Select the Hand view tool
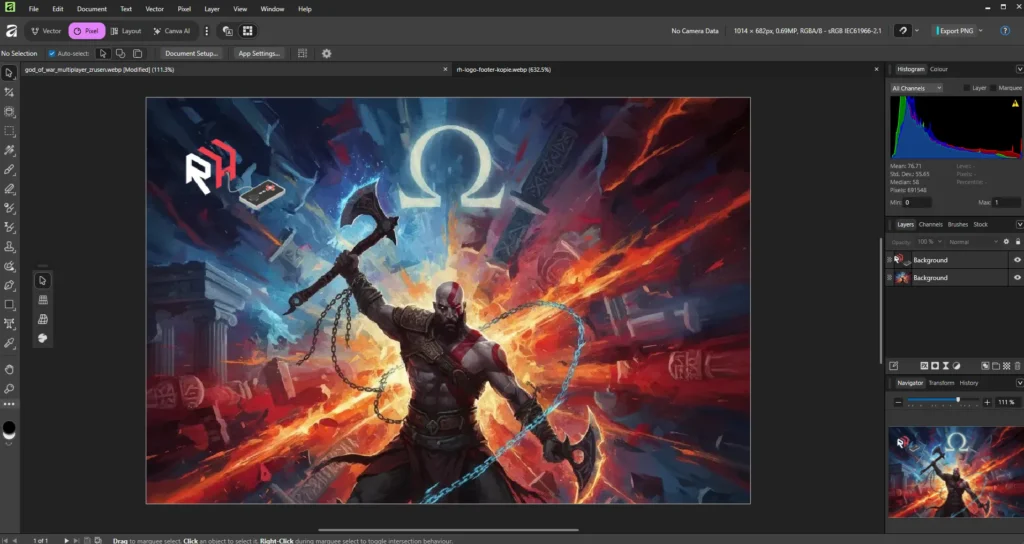Screen dimensions: 1024x544 pyautogui.click(x=9, y=369)
